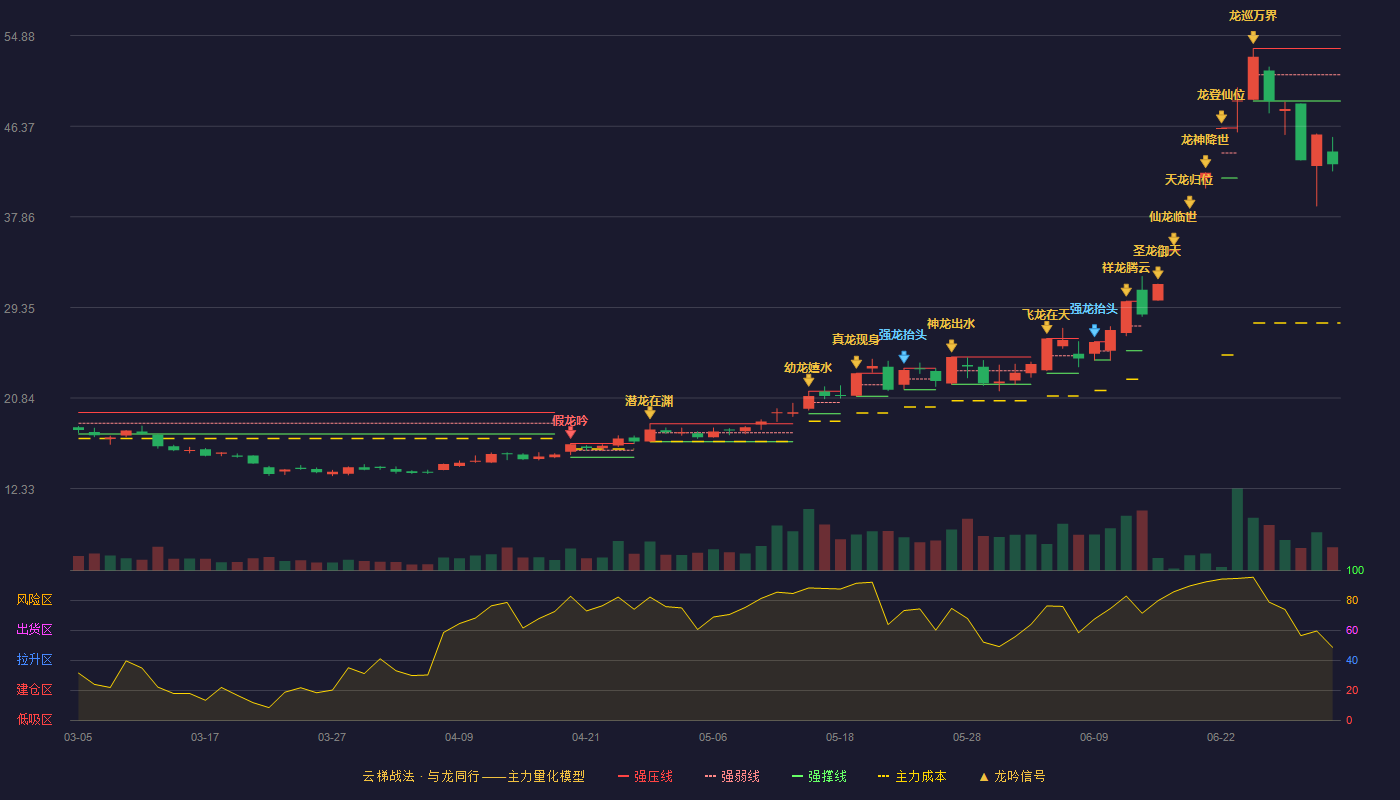The height and width of the screenshot is (800, 1400).
Task: Toggle the 主力成本 legend series
Action: 911,776
